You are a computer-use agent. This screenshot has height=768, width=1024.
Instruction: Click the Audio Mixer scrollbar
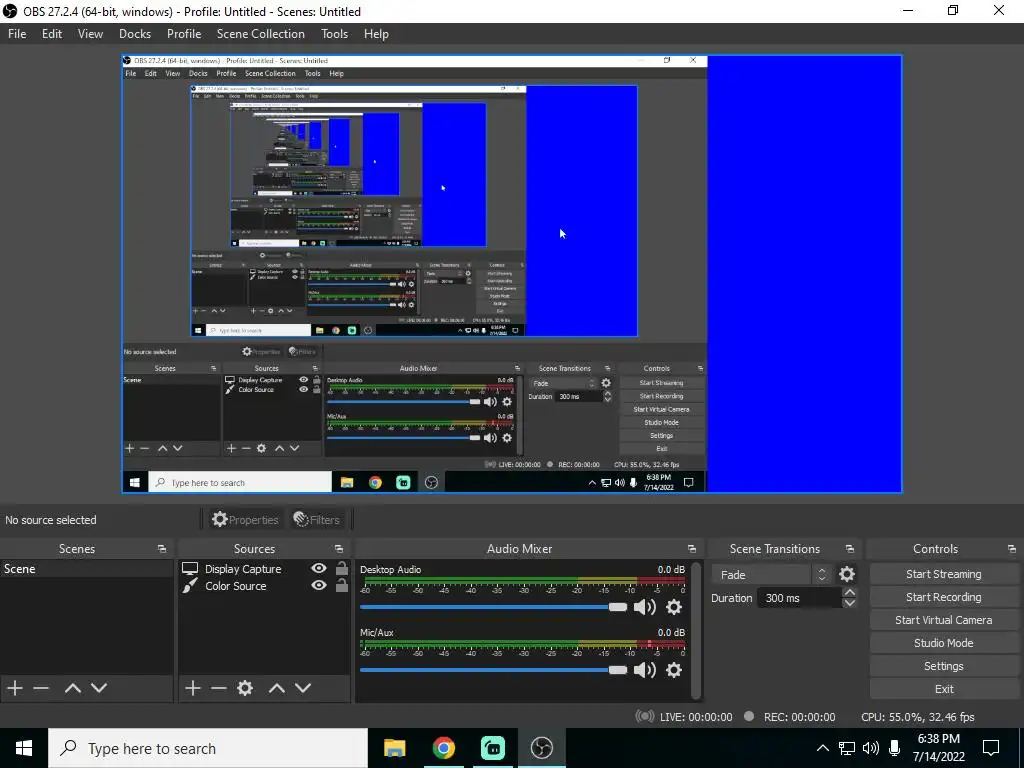coord(696,630)
